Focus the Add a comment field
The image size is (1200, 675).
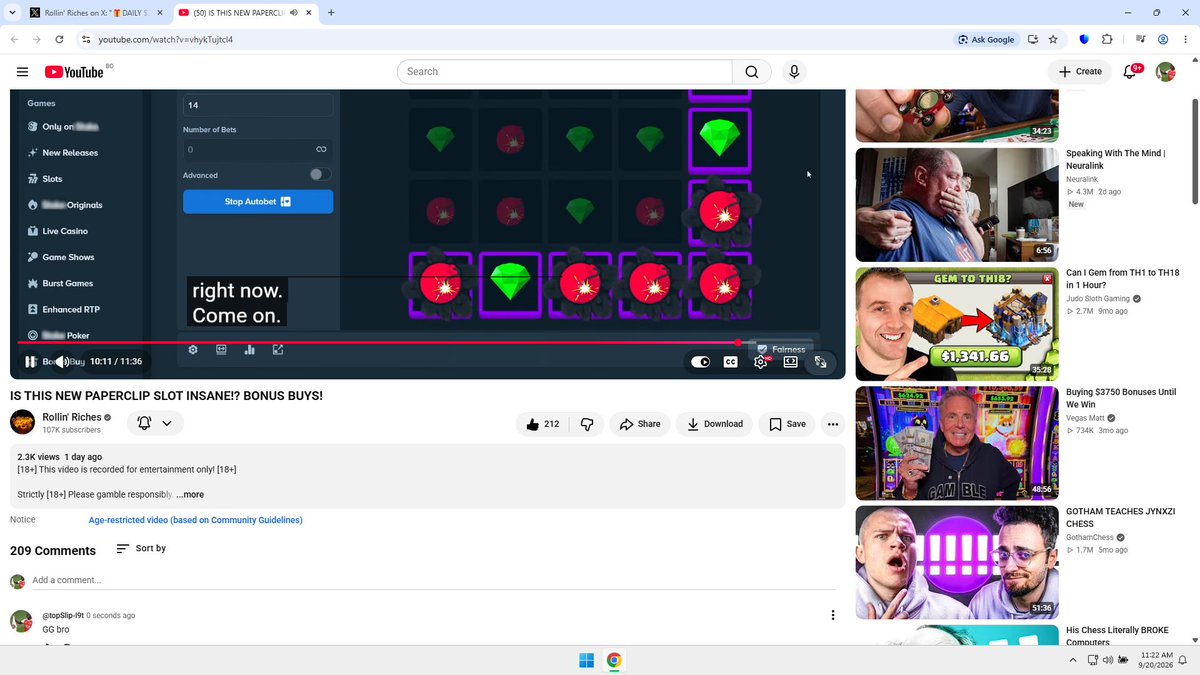(x=434, y=580)
